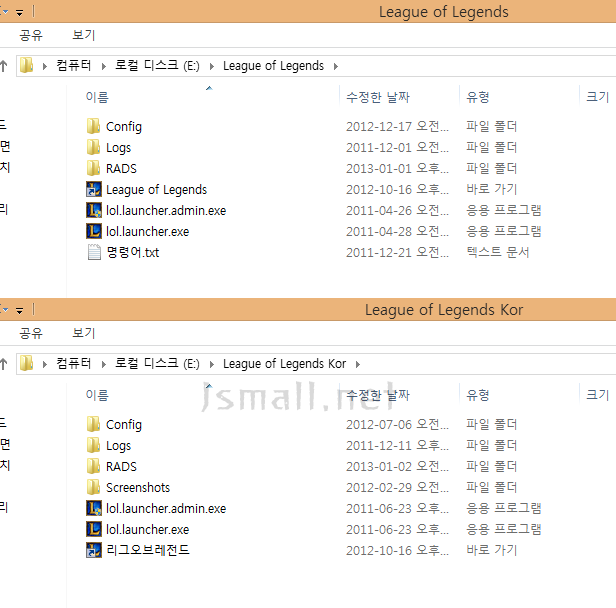Open Config folder icon in League of Legends Kor window
This screenshot has height=608, width=616.
[x=94, y=425]
